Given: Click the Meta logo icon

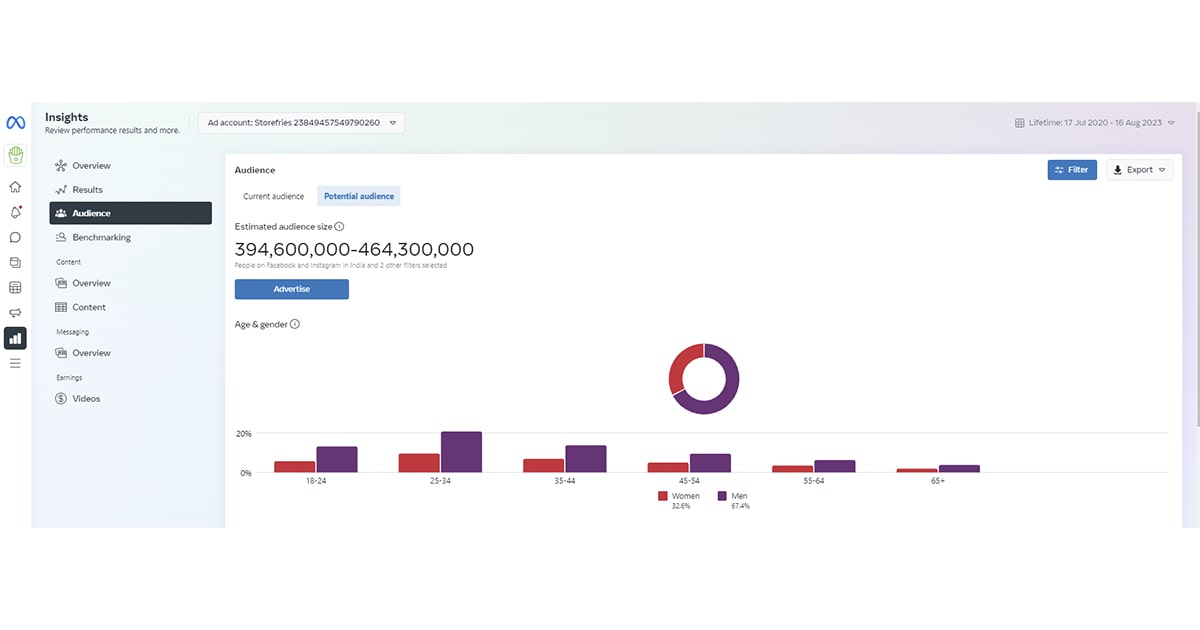Looking at the screenshot, I should coord(15,123).
